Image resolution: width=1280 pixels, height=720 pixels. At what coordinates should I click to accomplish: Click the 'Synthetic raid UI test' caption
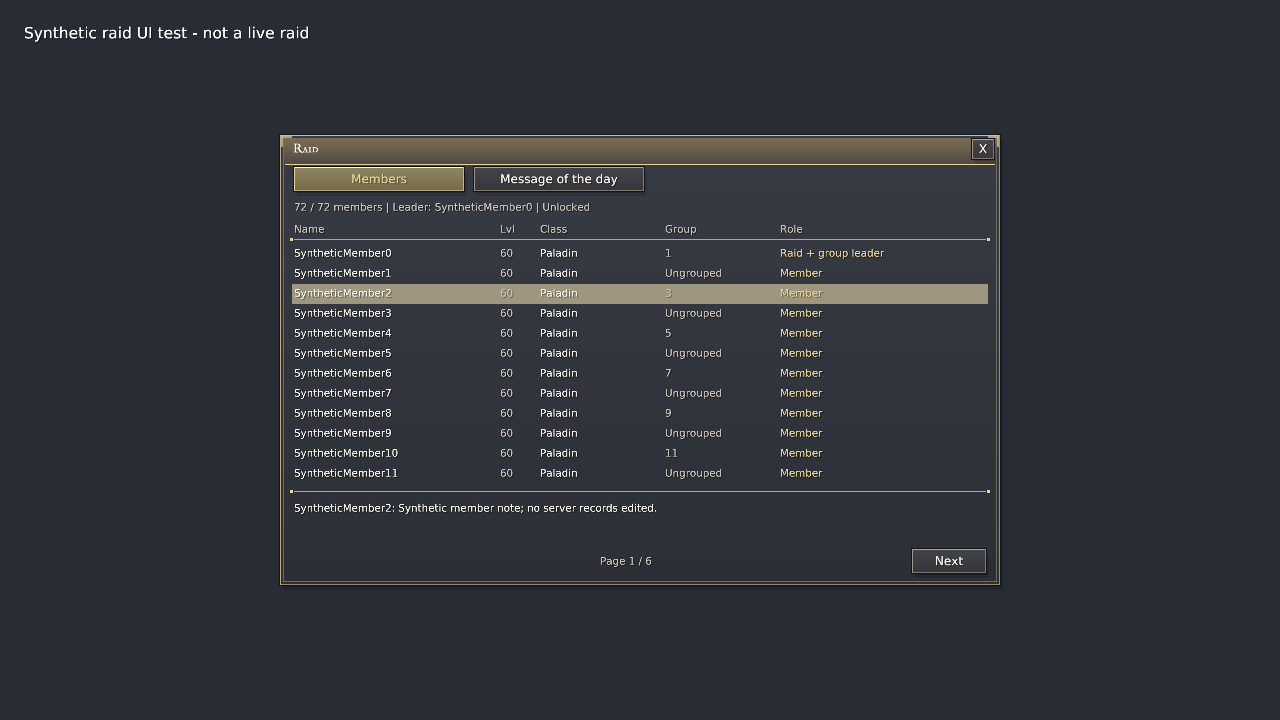pyautogui.click(x=166, y=33)
